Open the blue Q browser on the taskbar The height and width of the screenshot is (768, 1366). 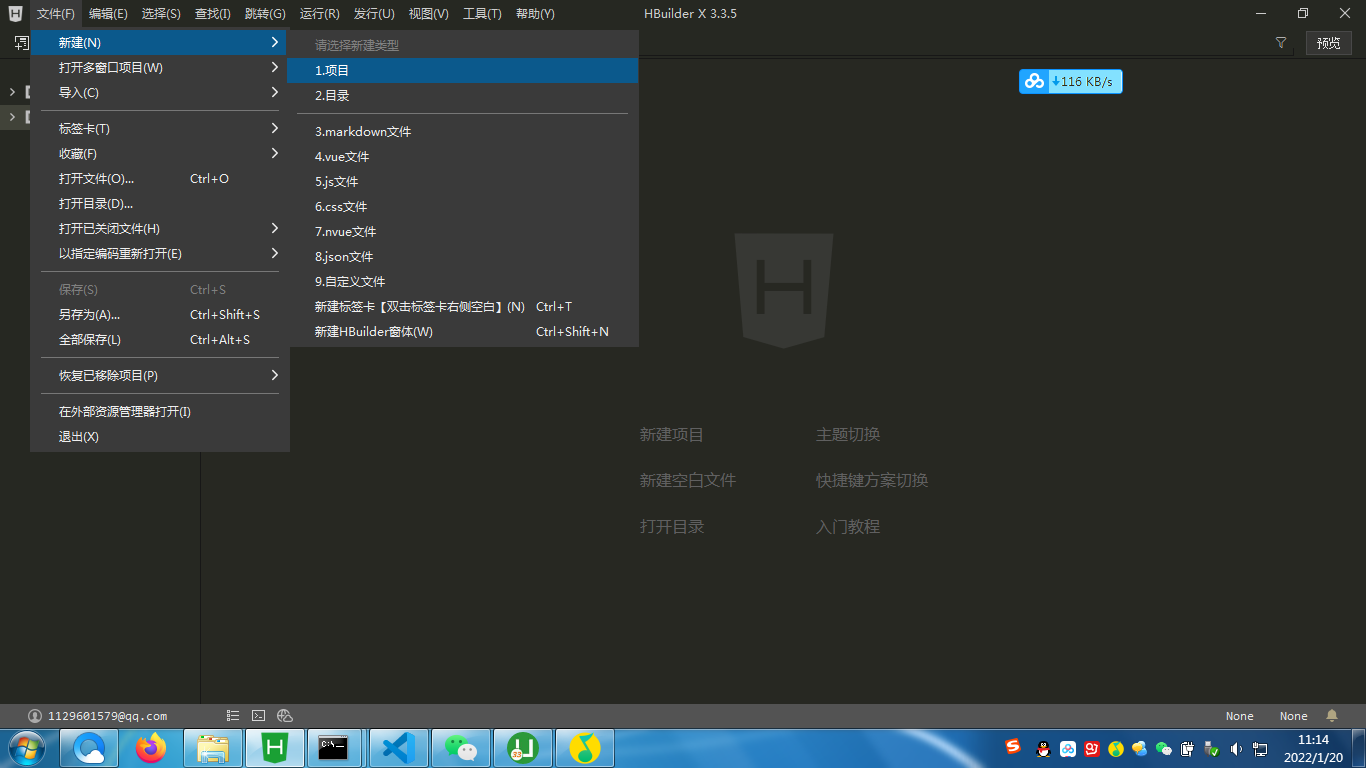point(89,748)
